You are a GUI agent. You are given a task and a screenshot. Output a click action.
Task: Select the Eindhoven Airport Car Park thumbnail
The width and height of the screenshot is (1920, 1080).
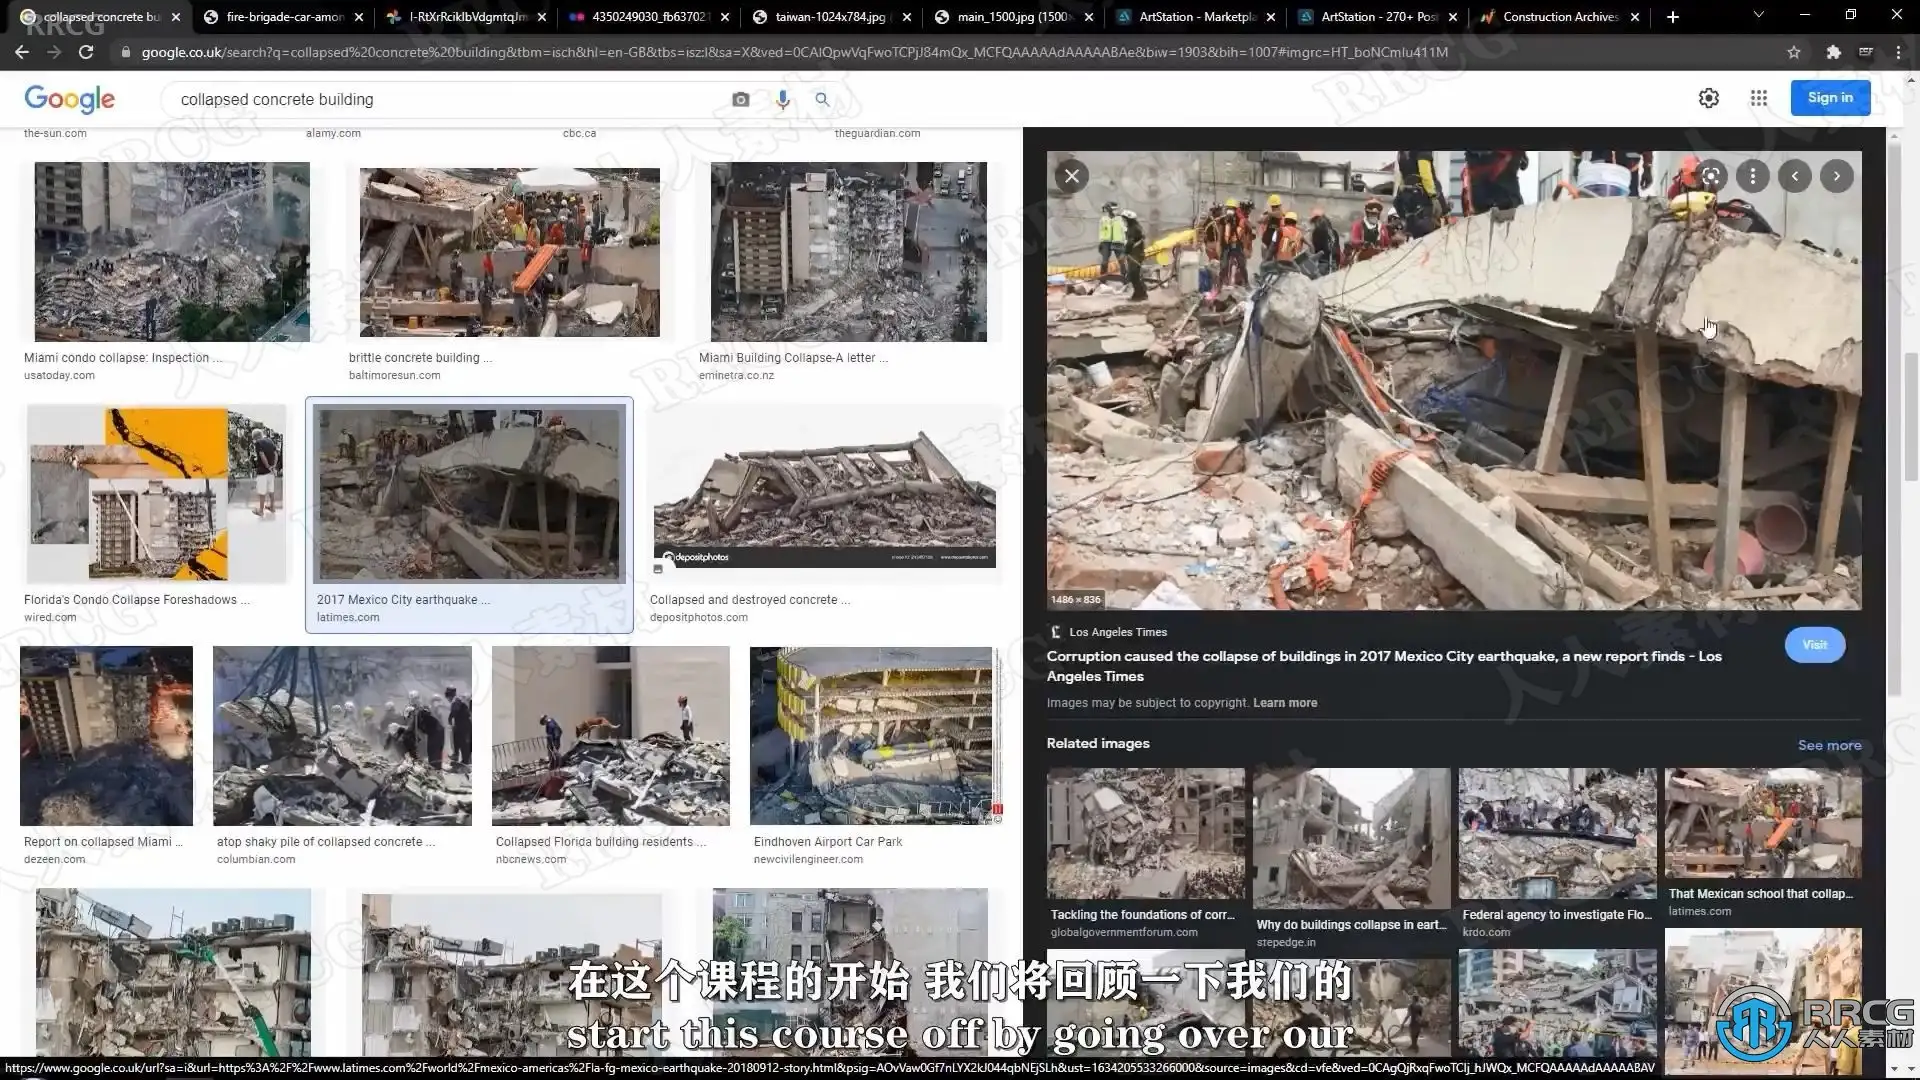[871, 735]
